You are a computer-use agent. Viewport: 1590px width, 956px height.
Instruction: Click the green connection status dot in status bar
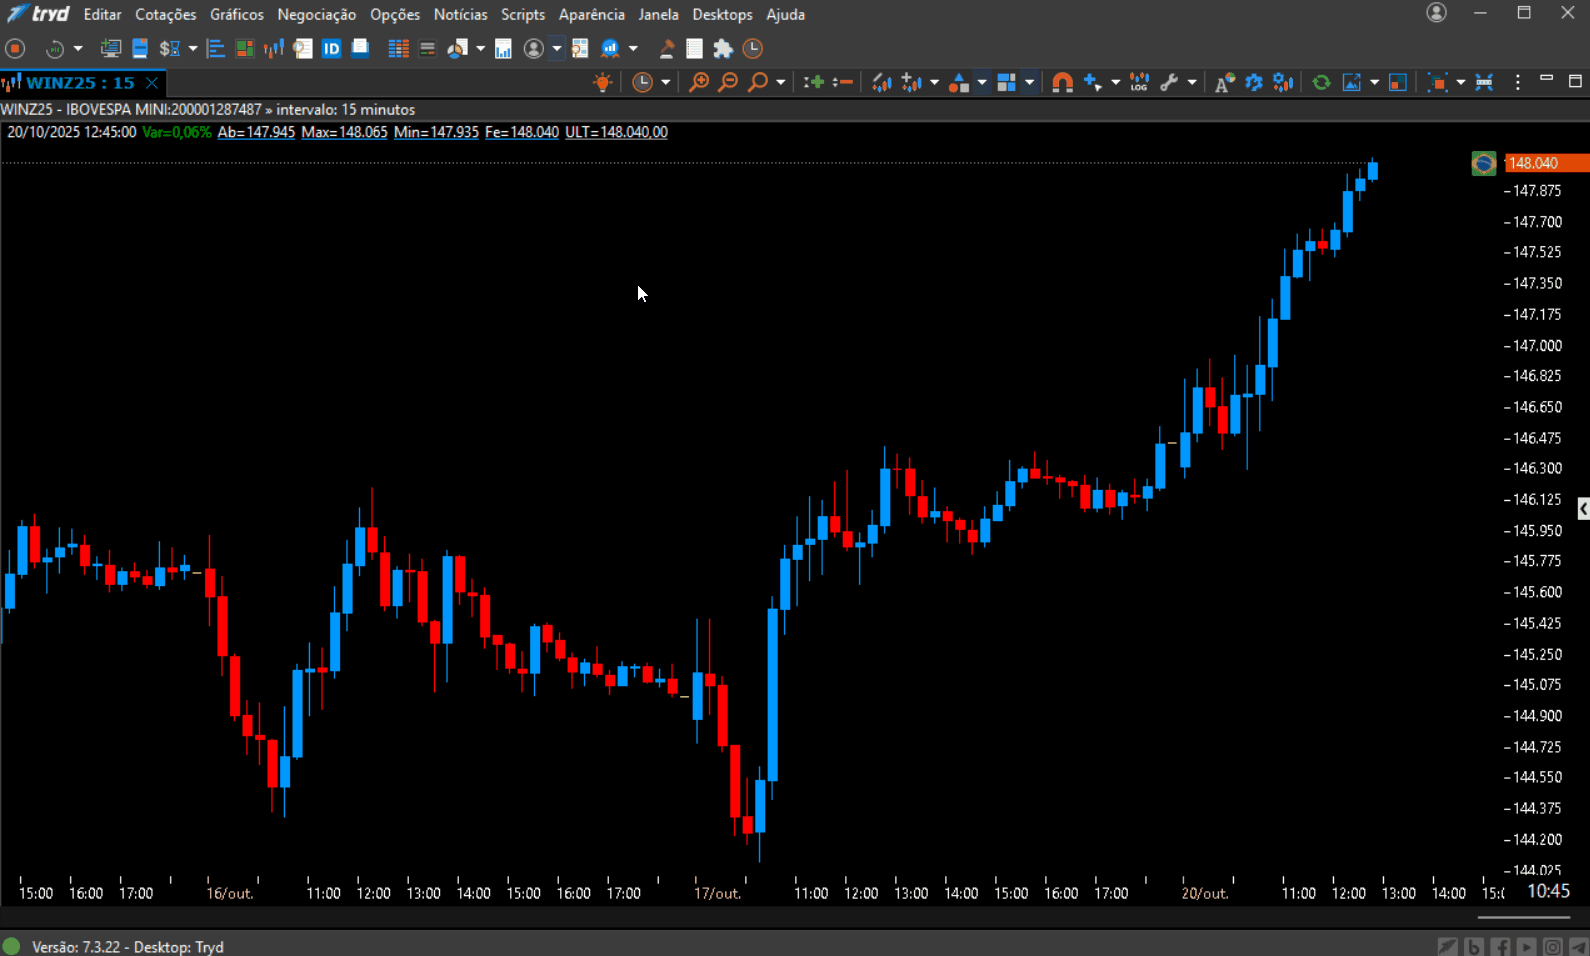[x=11, y=946]
